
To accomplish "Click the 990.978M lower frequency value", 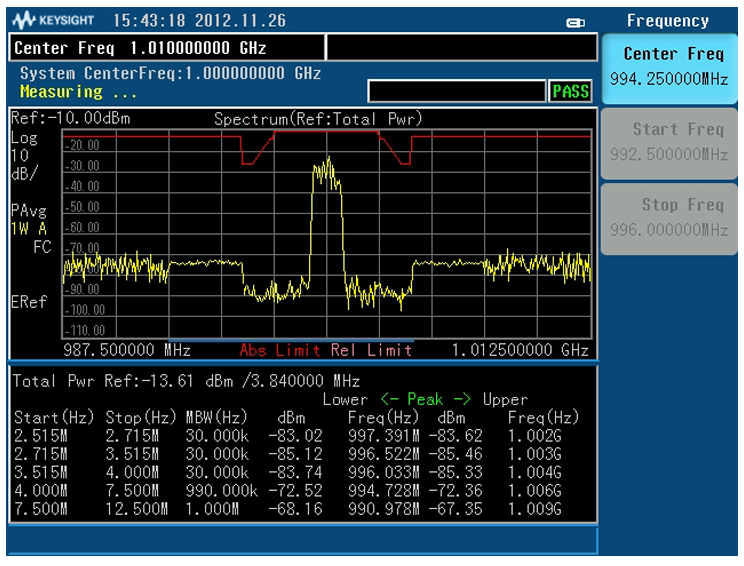I will [x=383, y=509].
